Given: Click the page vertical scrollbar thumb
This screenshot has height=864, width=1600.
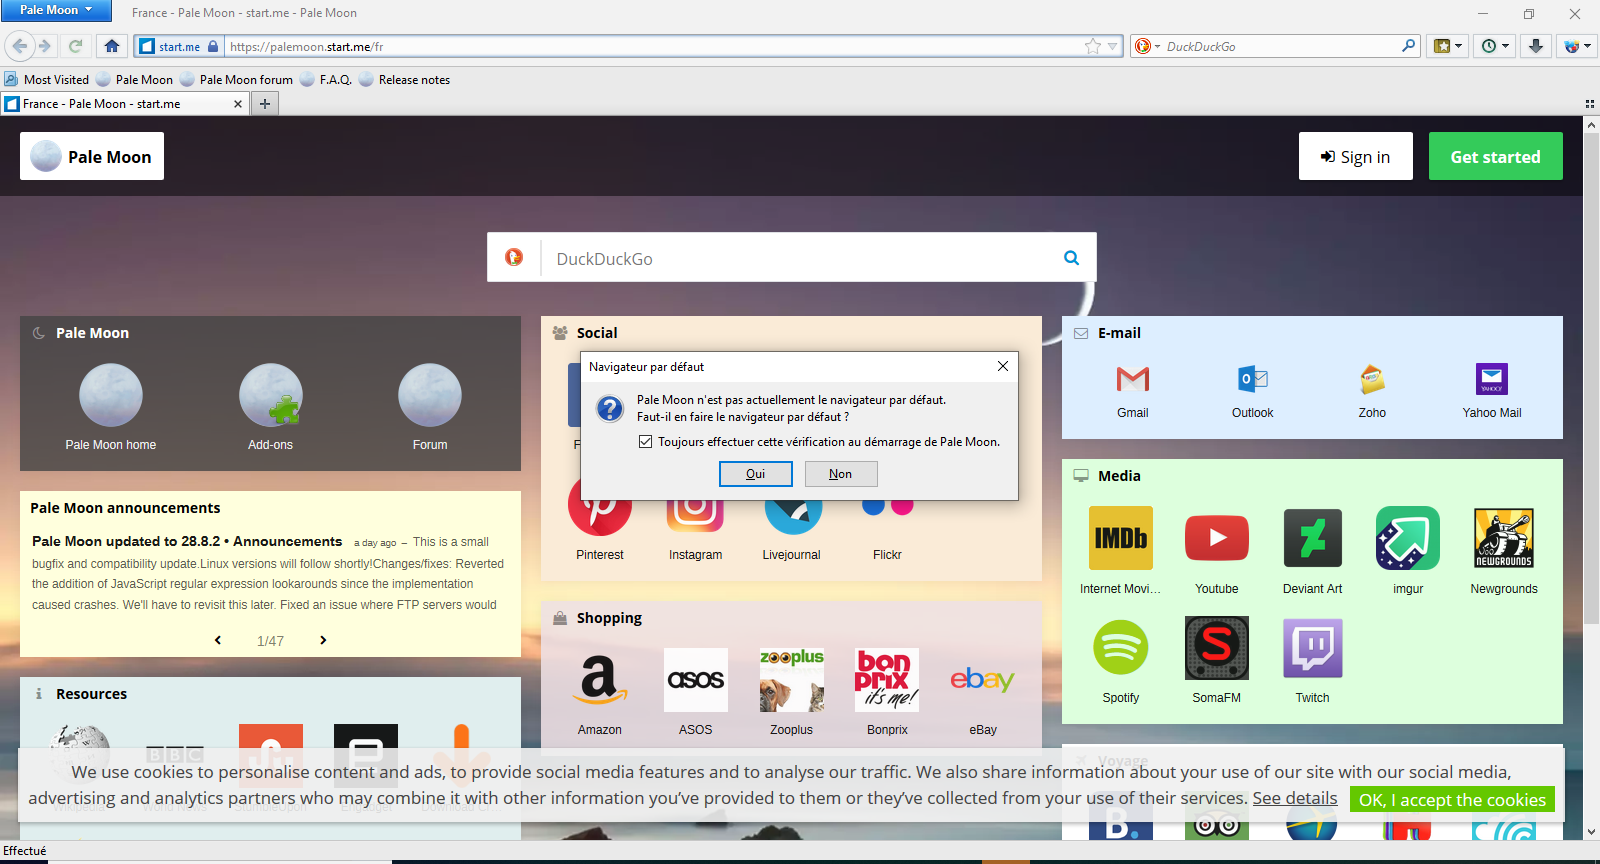Looking at the screenshot, I should coord(1591,380).
